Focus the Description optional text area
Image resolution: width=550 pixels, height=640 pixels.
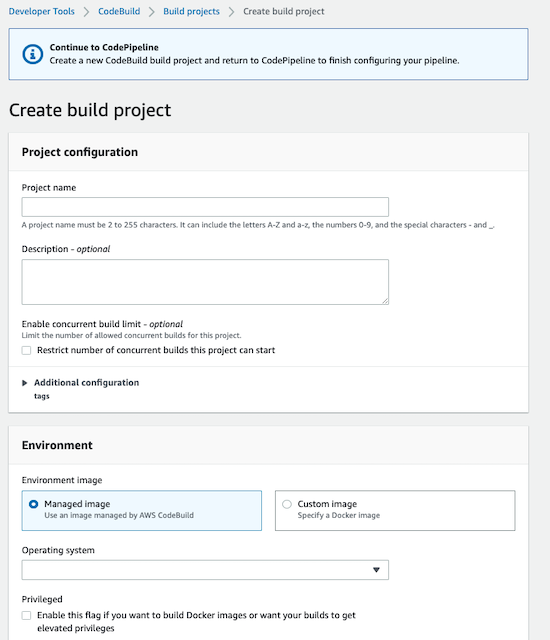(x=205, y=282)
